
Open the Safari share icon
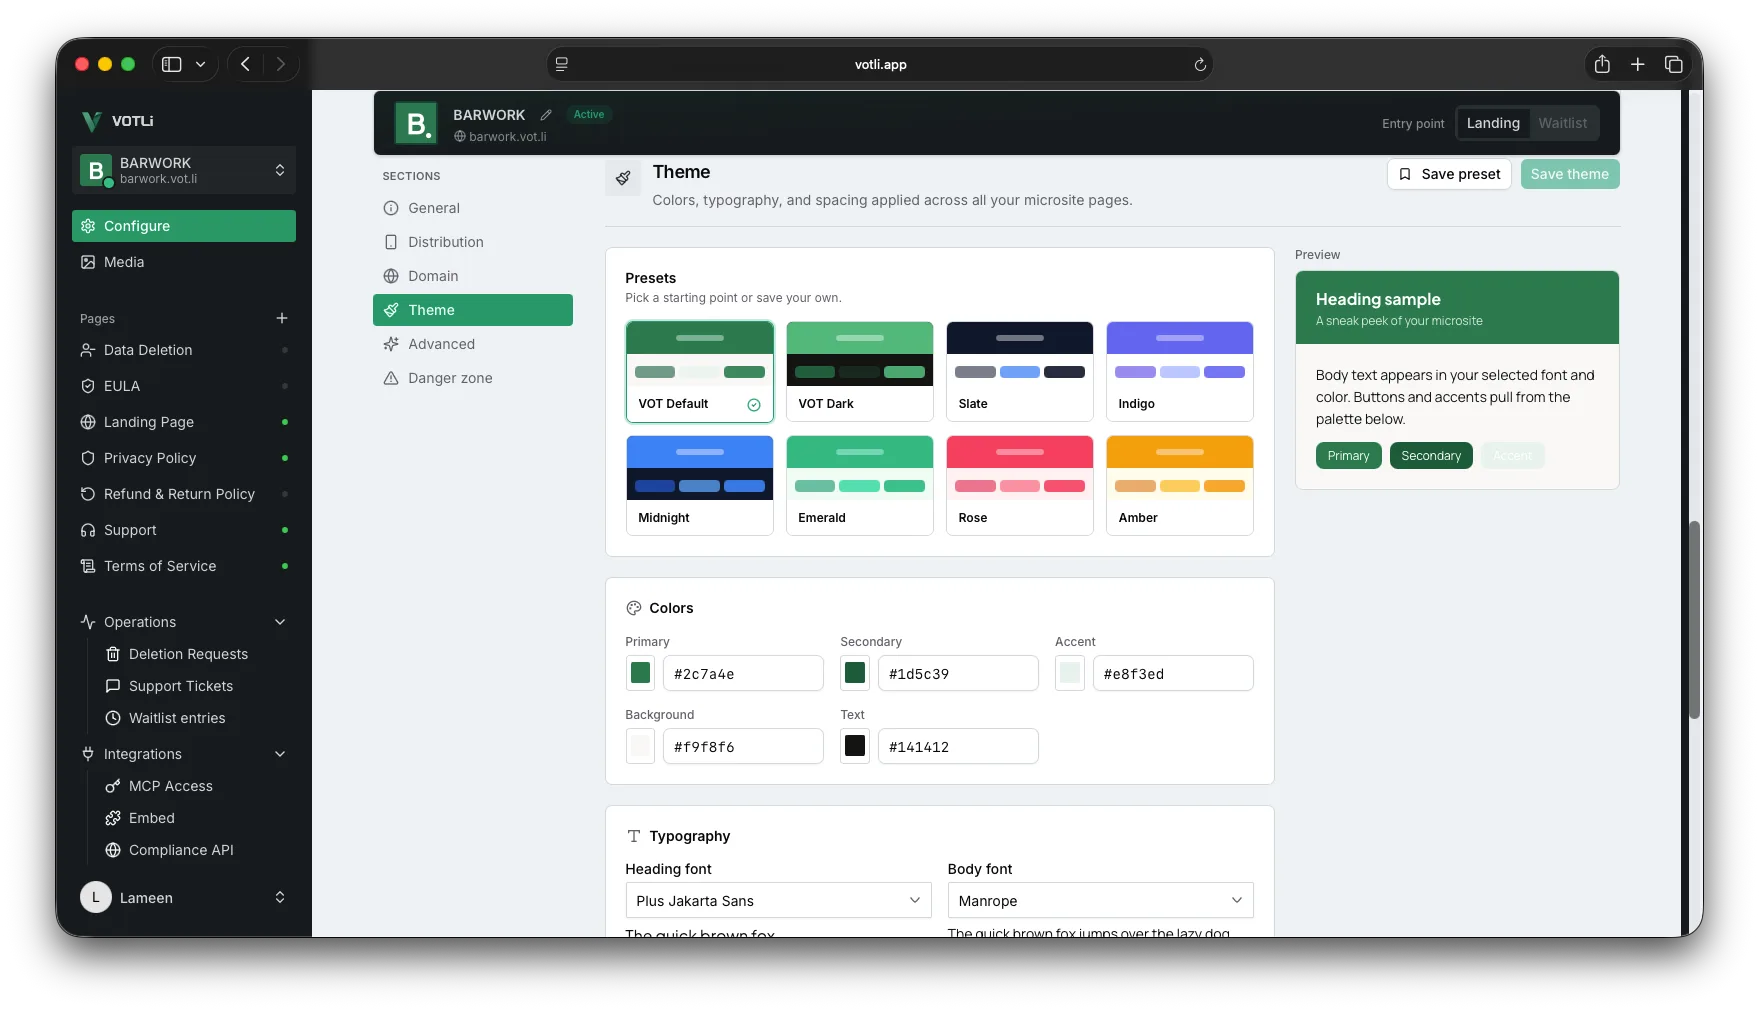tap(1602, 64)
